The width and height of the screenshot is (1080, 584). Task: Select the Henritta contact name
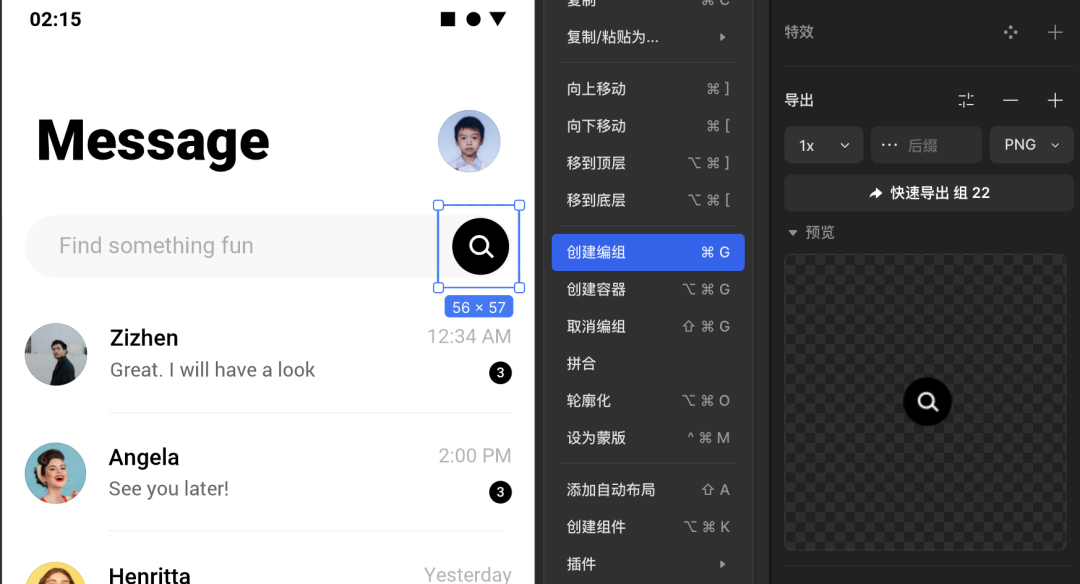point(149,575)
